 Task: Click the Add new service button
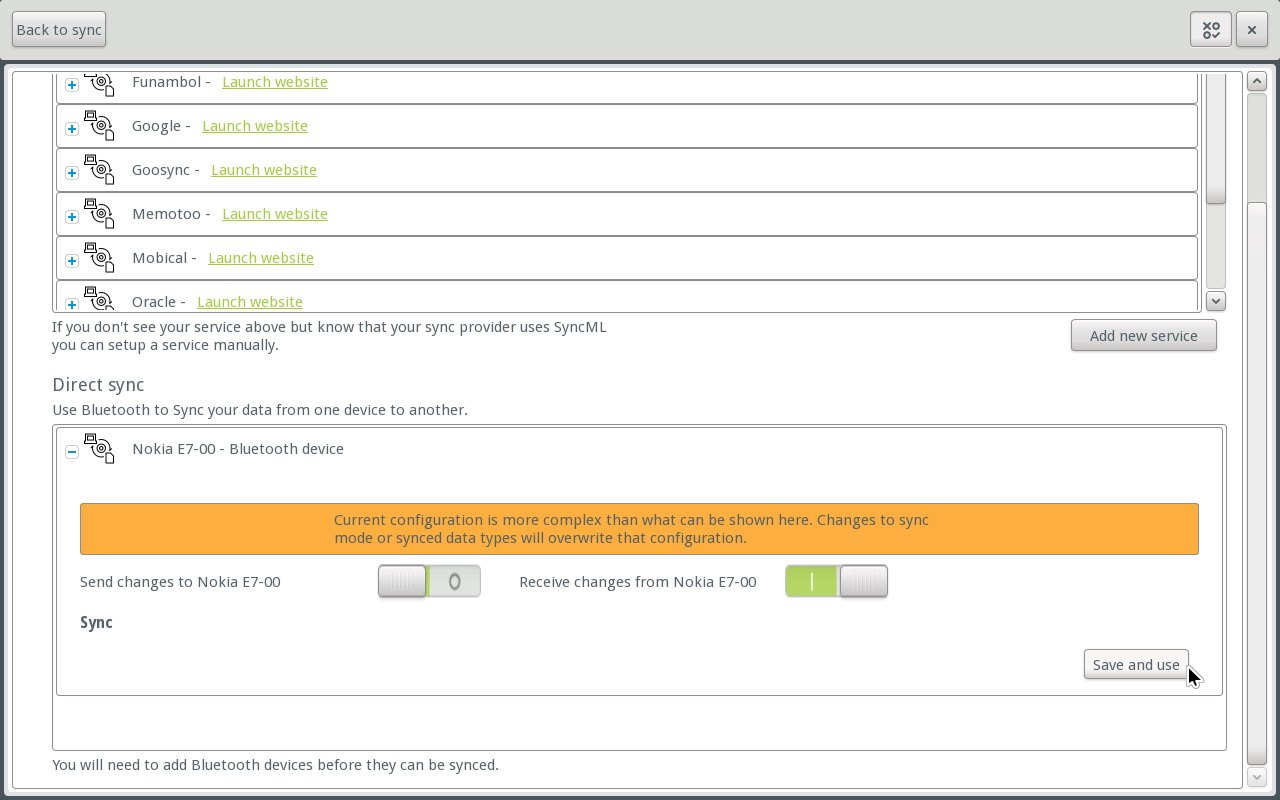[1143, 336]
